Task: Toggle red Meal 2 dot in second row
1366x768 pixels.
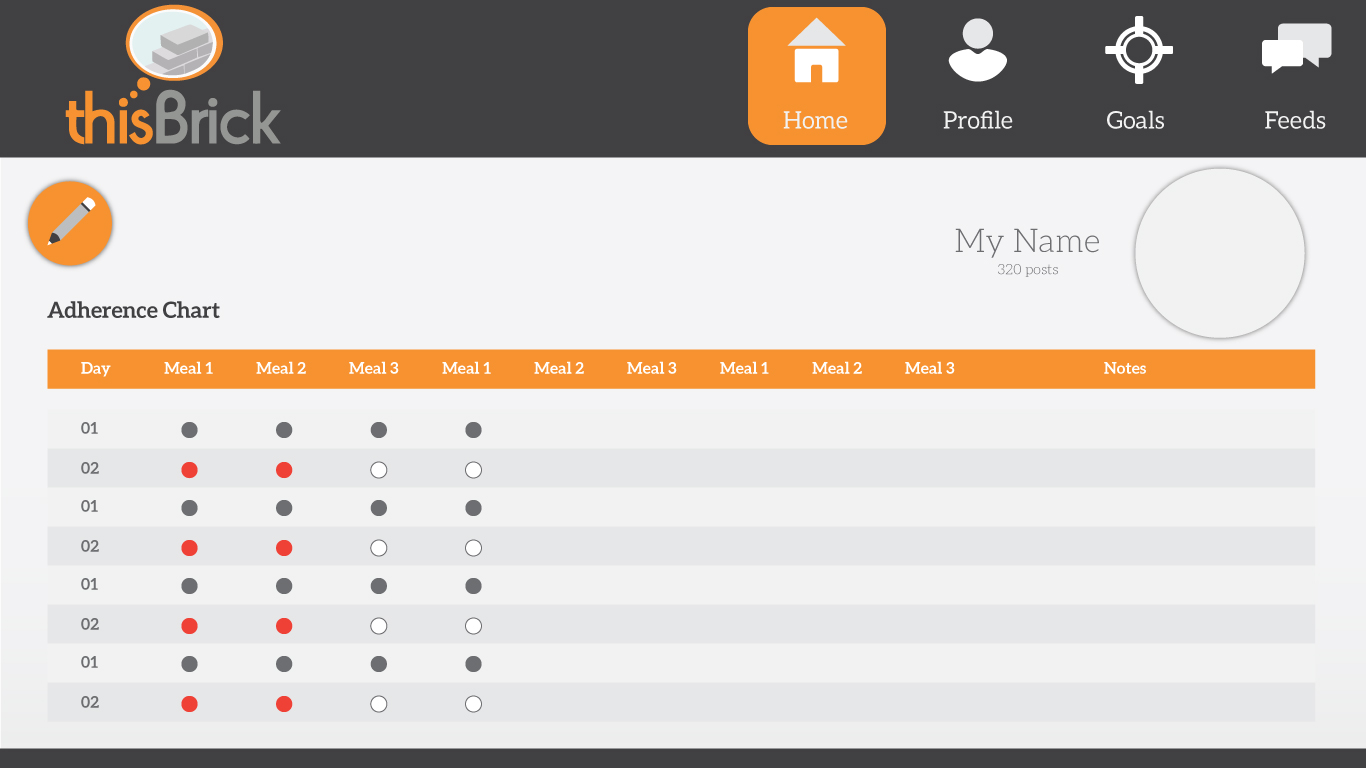Action: pyautogui.click(x=284, y=470)
